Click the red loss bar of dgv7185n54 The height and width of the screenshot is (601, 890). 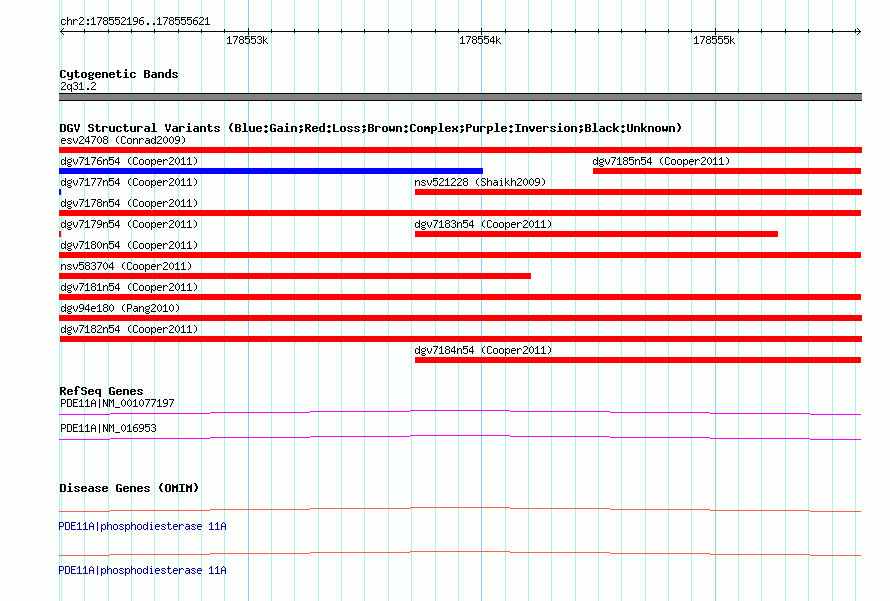click(x=727, y=171)
